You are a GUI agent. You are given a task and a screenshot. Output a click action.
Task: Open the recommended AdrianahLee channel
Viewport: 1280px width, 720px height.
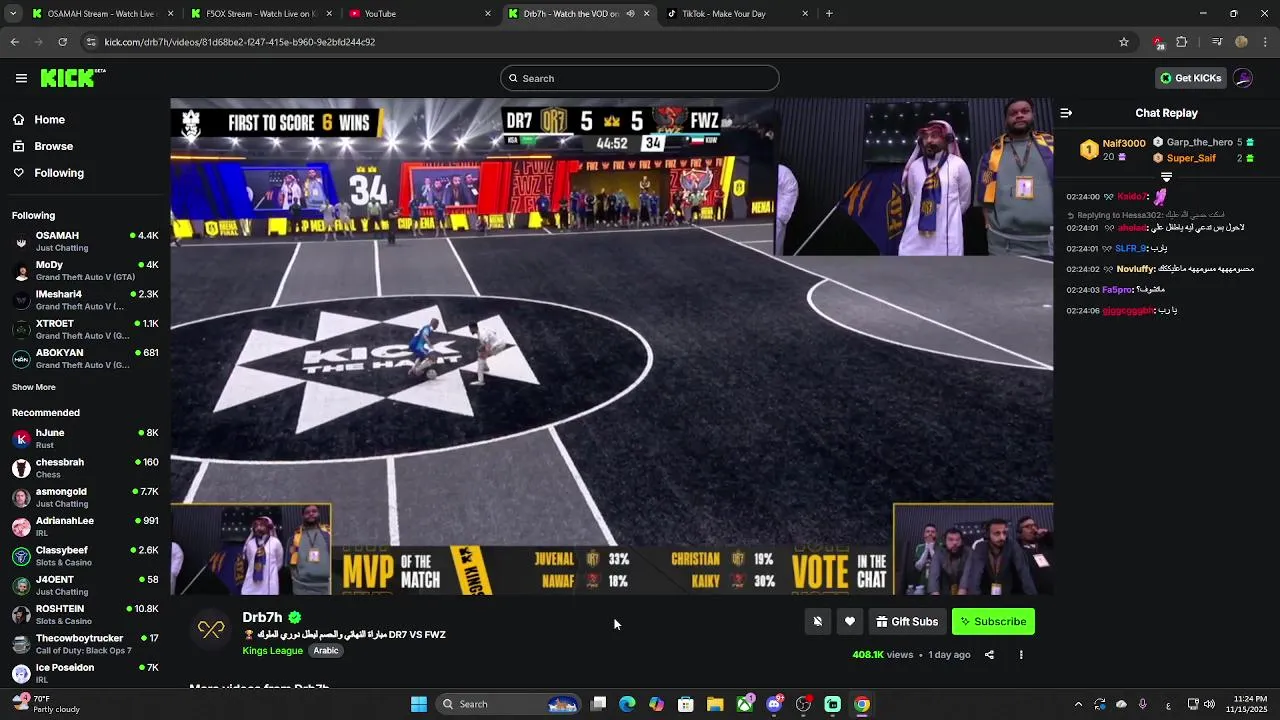(x=85, y=526)
